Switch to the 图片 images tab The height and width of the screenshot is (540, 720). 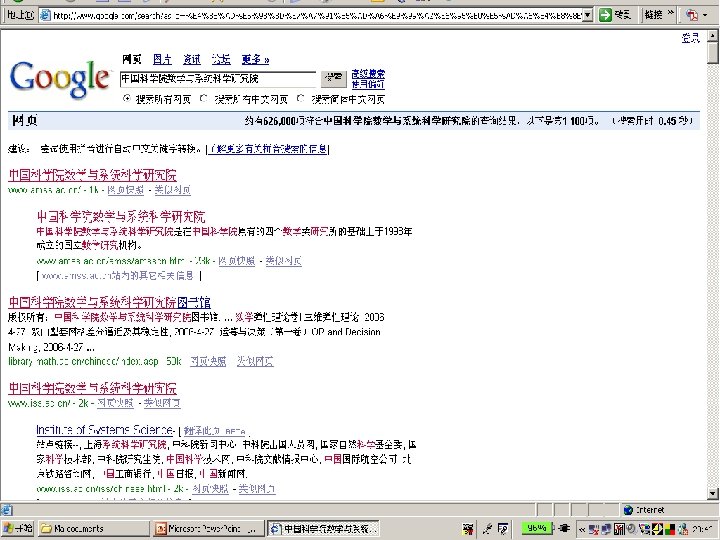(162, 59)
